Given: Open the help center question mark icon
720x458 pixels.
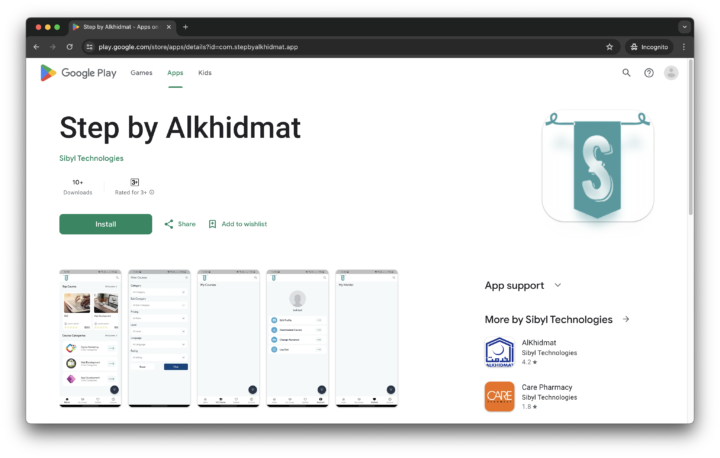Looking at the screenshot, I should [x=649, y=73].
